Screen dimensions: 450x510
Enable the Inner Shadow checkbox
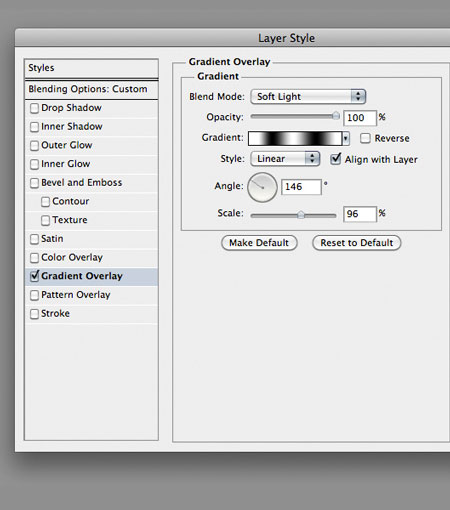34,127
